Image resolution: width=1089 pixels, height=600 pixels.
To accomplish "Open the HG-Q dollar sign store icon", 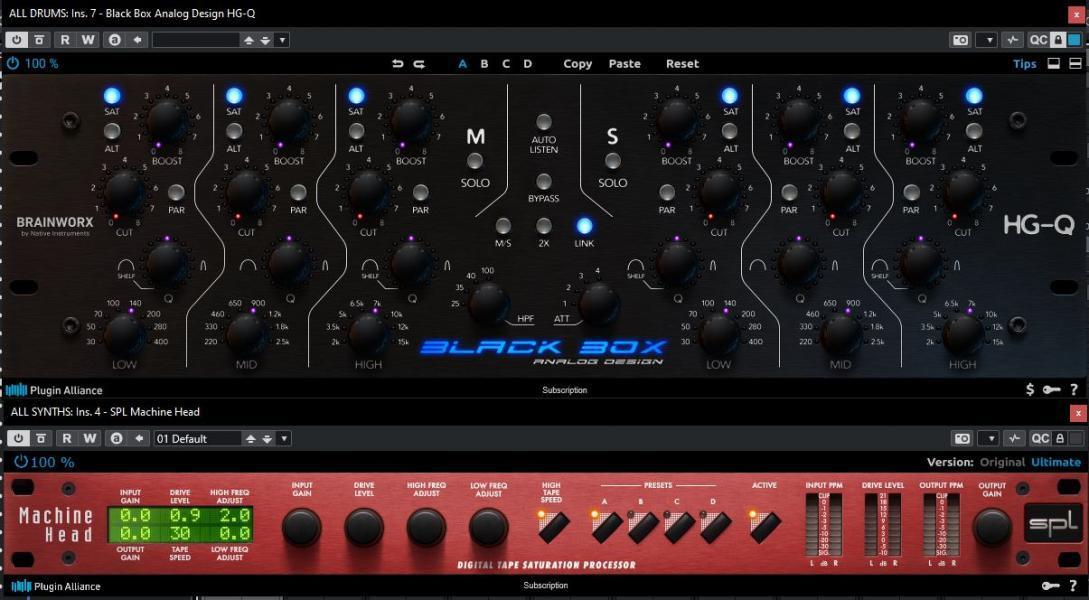I will coord(1030,390).
